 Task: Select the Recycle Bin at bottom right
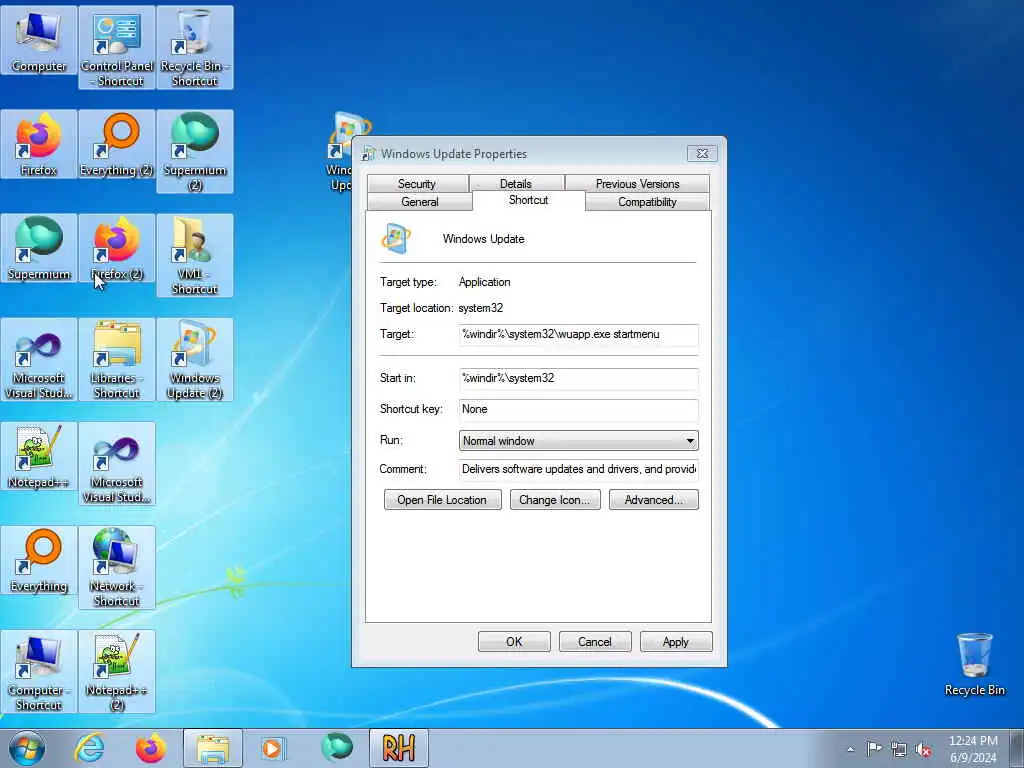click(974, 664)
